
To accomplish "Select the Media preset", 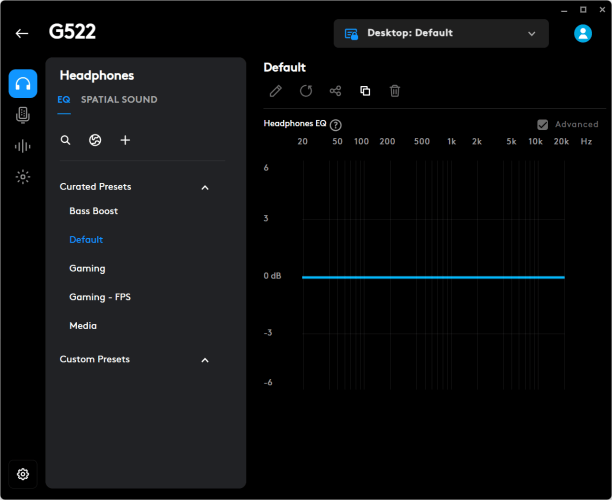I will [x=83, y=326].
